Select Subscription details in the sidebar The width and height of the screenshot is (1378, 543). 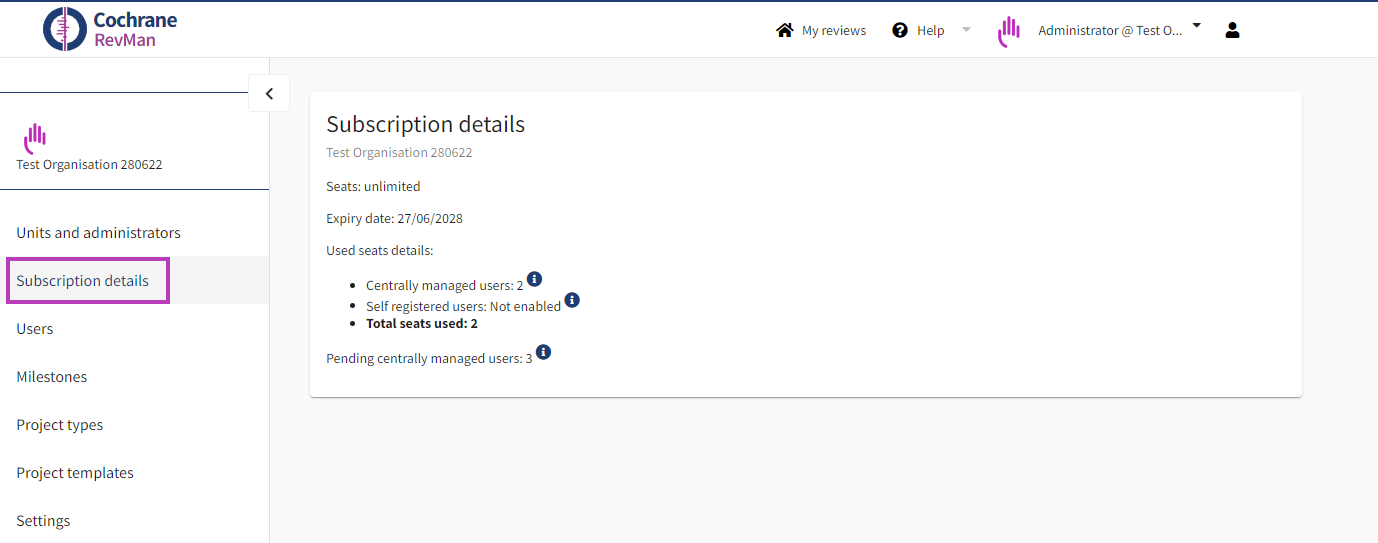pos(83,281)
